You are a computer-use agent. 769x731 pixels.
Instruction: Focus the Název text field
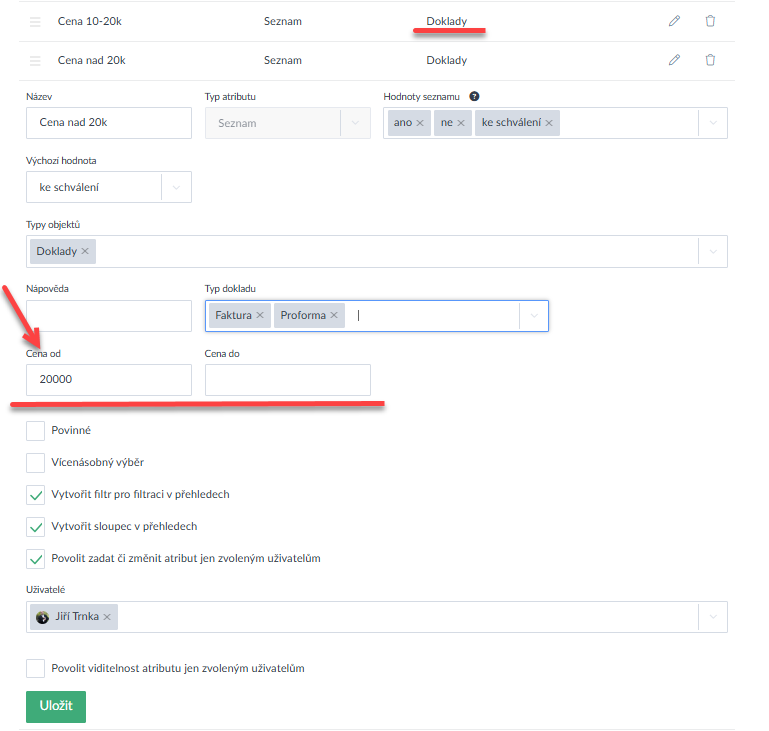pos(108,123)
